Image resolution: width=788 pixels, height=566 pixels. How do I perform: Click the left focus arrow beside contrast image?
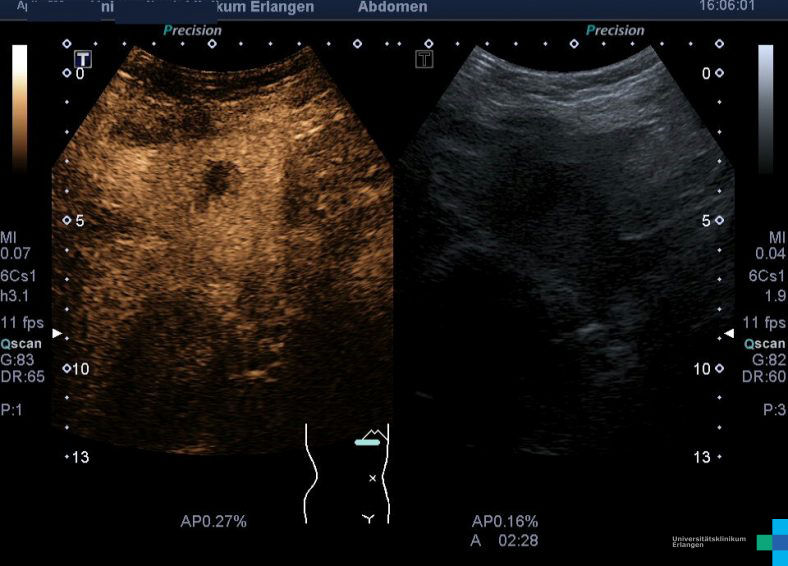click(x=58, y=333)
